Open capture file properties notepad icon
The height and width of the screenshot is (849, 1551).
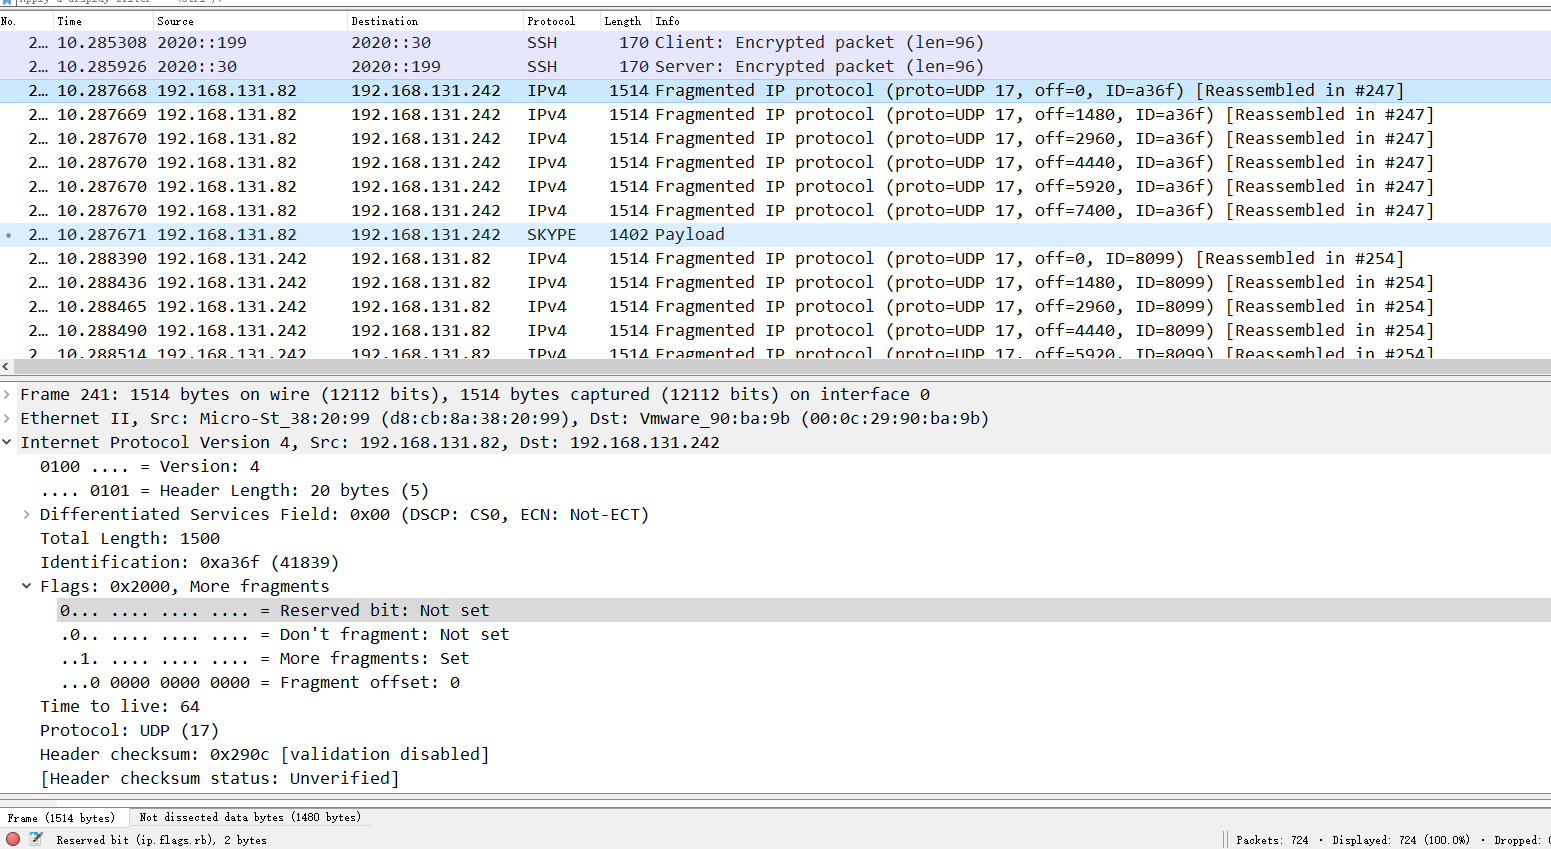pos(36,839)
